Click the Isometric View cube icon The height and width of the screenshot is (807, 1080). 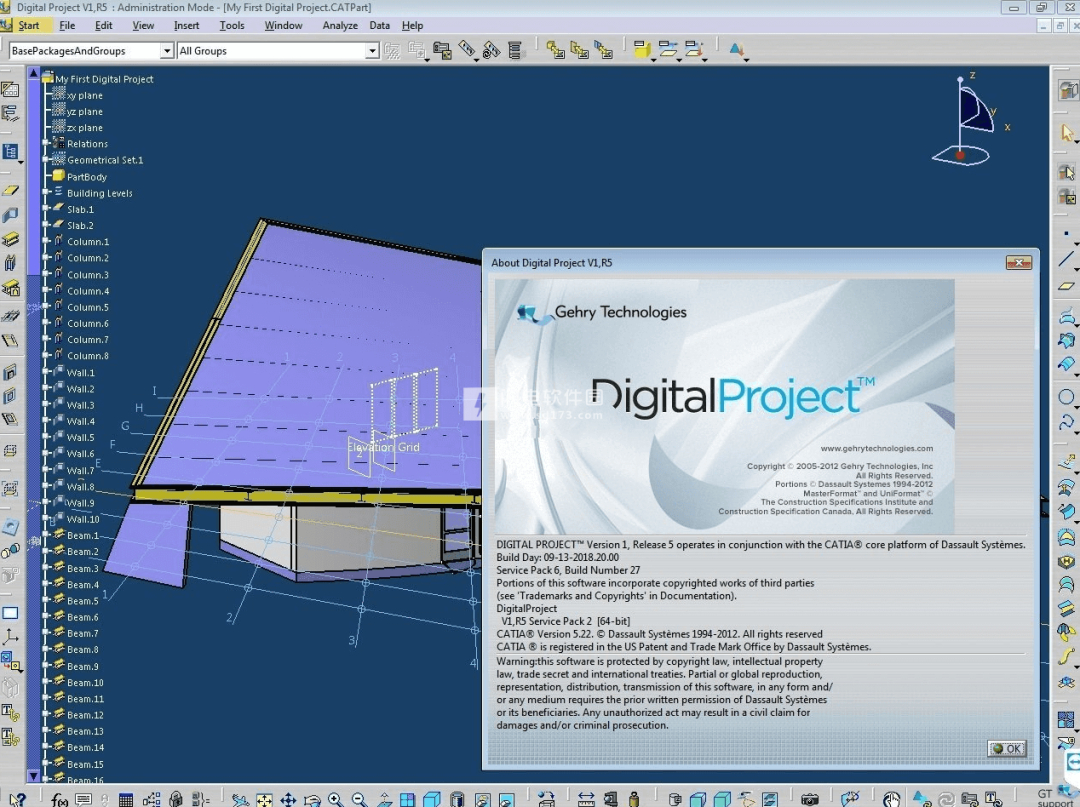(x=431, y=799)
